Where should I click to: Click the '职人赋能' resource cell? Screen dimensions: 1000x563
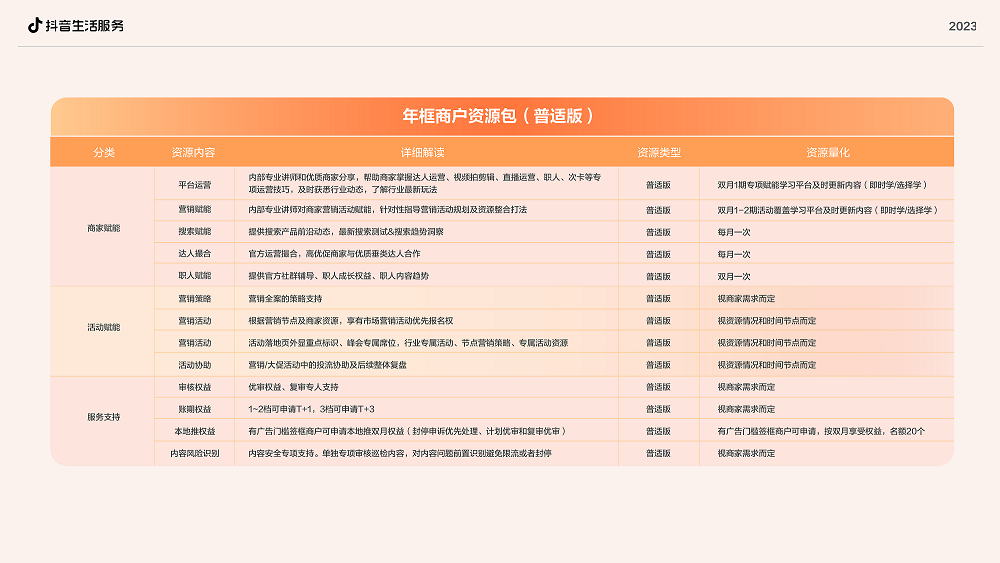point(195,275)
